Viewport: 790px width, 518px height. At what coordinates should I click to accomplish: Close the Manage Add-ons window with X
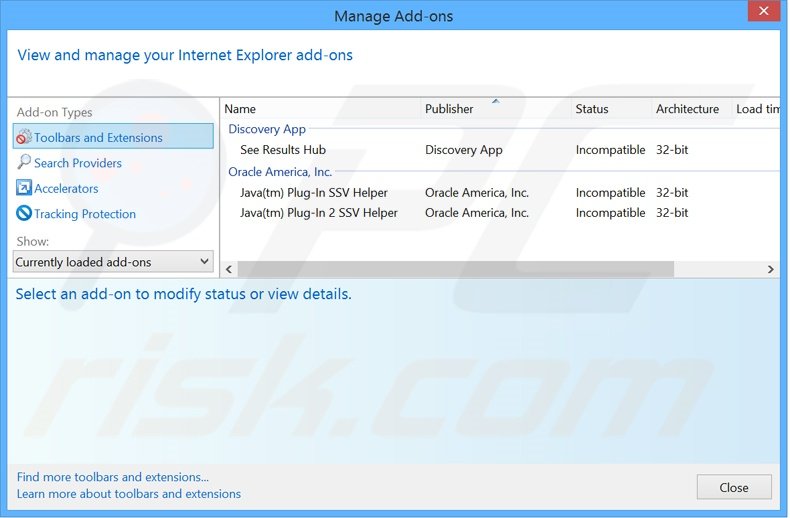point(763,11)
